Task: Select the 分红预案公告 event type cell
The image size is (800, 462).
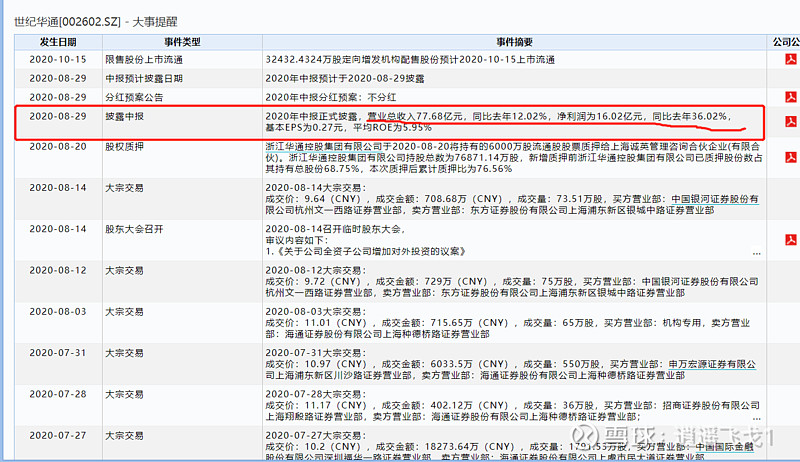Action: tap(182, 97)
